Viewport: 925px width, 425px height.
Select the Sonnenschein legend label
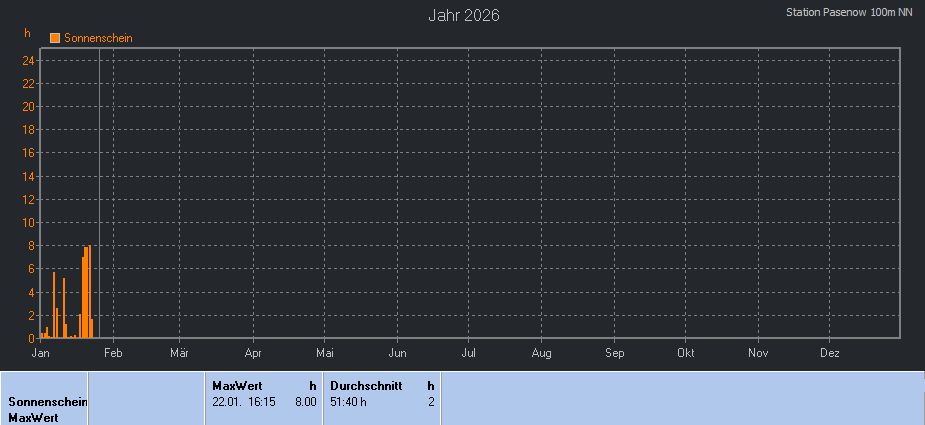coord(98,38)
